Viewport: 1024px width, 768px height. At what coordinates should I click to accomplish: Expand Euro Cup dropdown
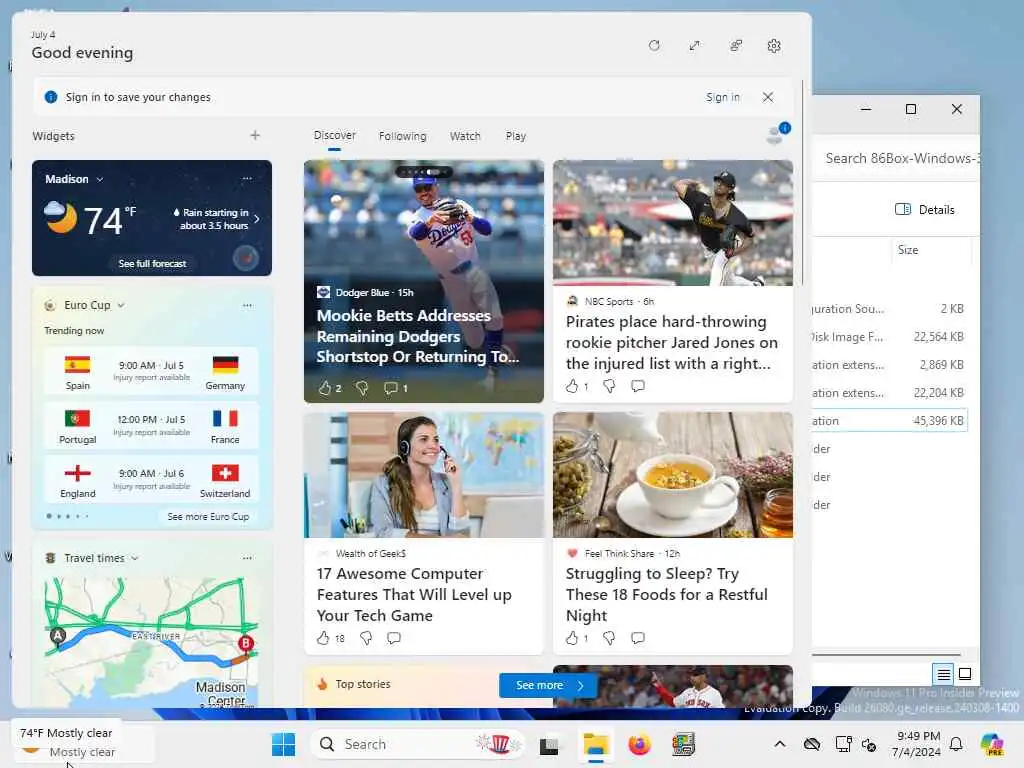(121, 305)
